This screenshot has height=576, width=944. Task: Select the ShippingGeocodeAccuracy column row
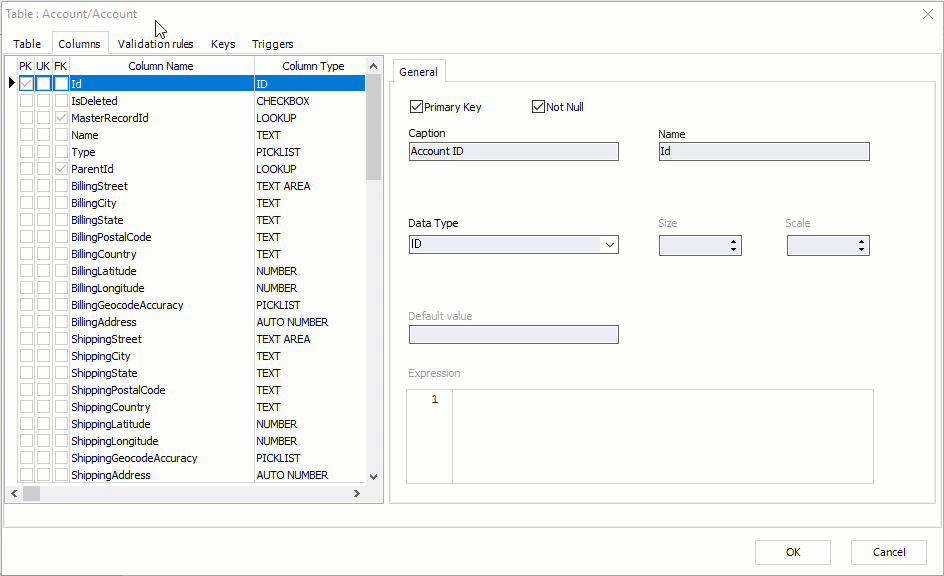coord(191,458)
